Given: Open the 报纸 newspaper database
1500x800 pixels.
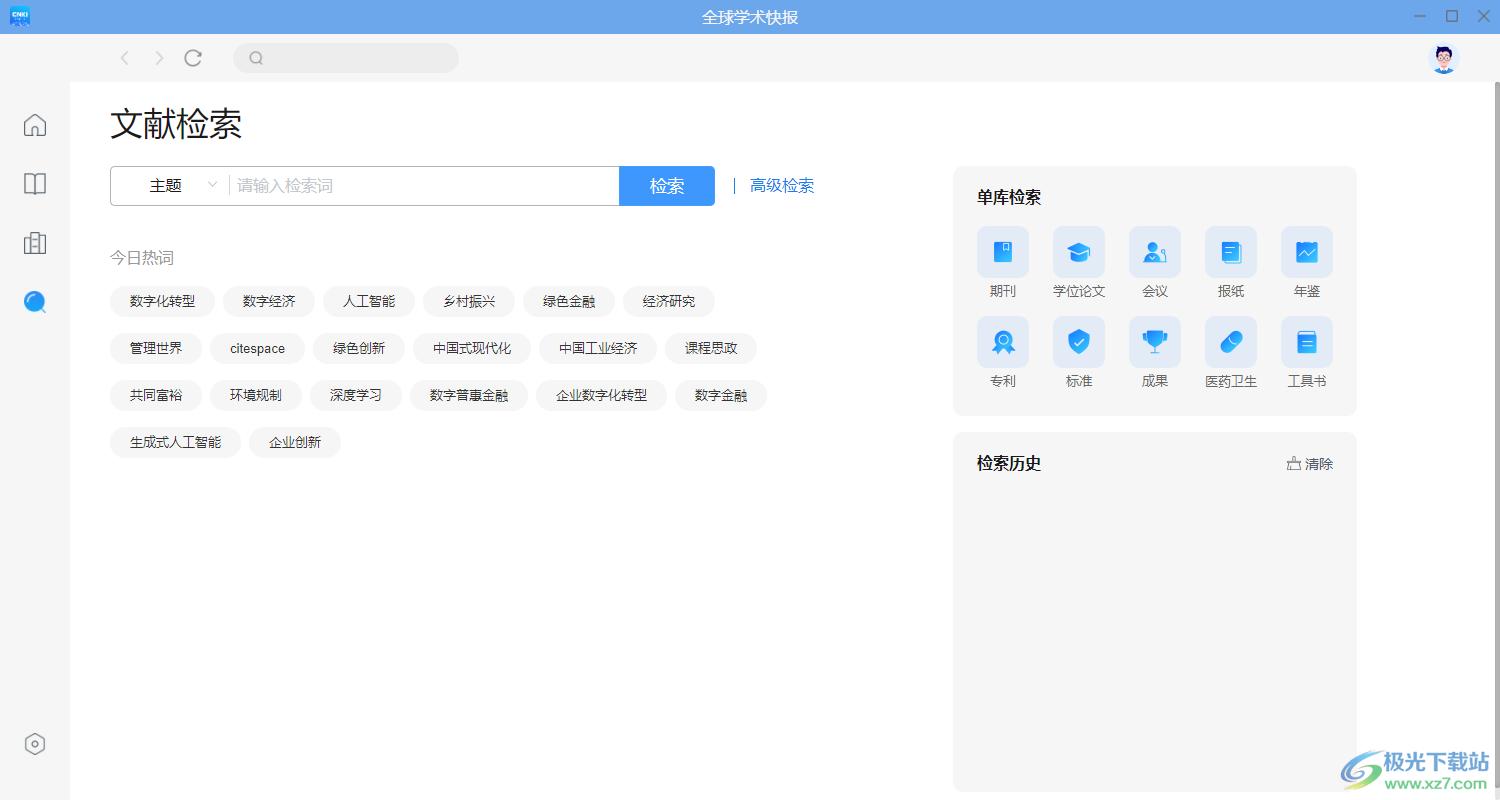Looking at the screenshot, I should (x=1230, y=252).
